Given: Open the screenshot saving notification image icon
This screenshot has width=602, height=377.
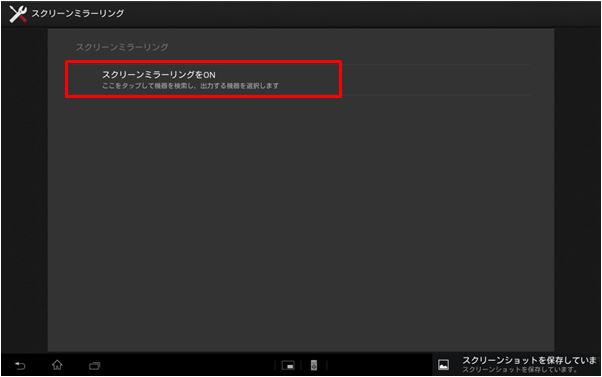Looking at the screenshot, I should point(443,365).
